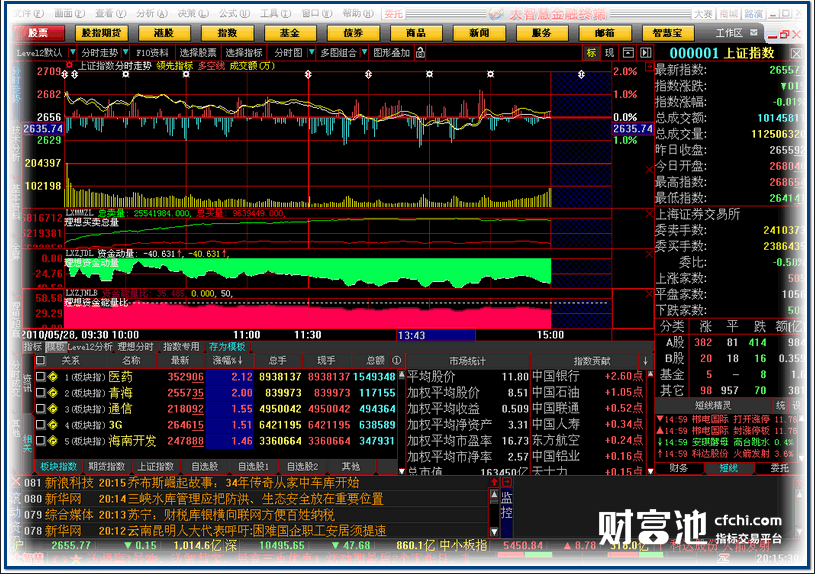Click the red Z icon in bottom status bar
The width and height of the screenshot is (815, 574).
pos(723,558)
